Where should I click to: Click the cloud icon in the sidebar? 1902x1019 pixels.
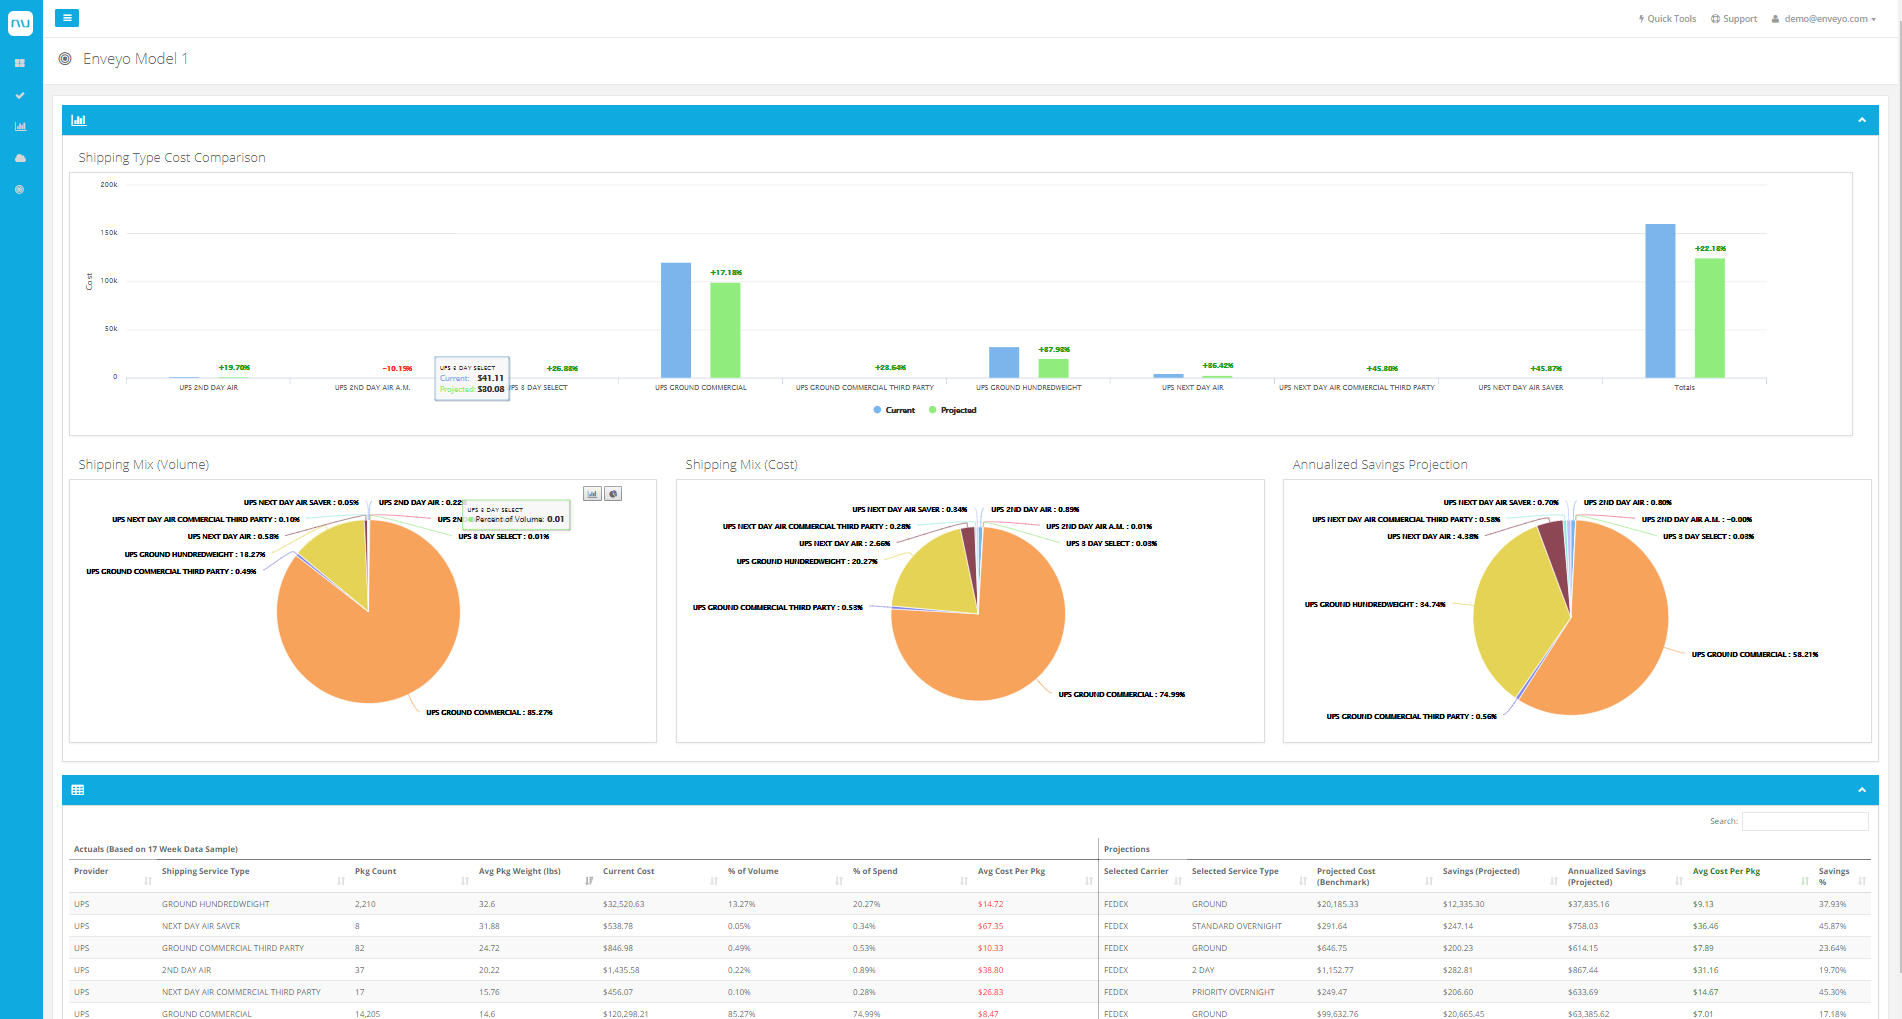19,158
